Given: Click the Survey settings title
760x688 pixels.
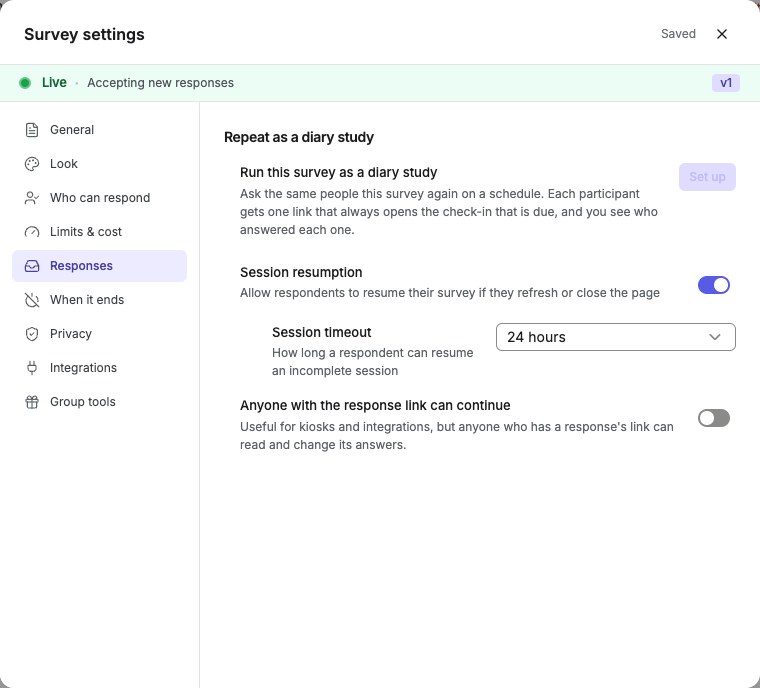Looking at the screenshot, I should (x=84, y=34).
